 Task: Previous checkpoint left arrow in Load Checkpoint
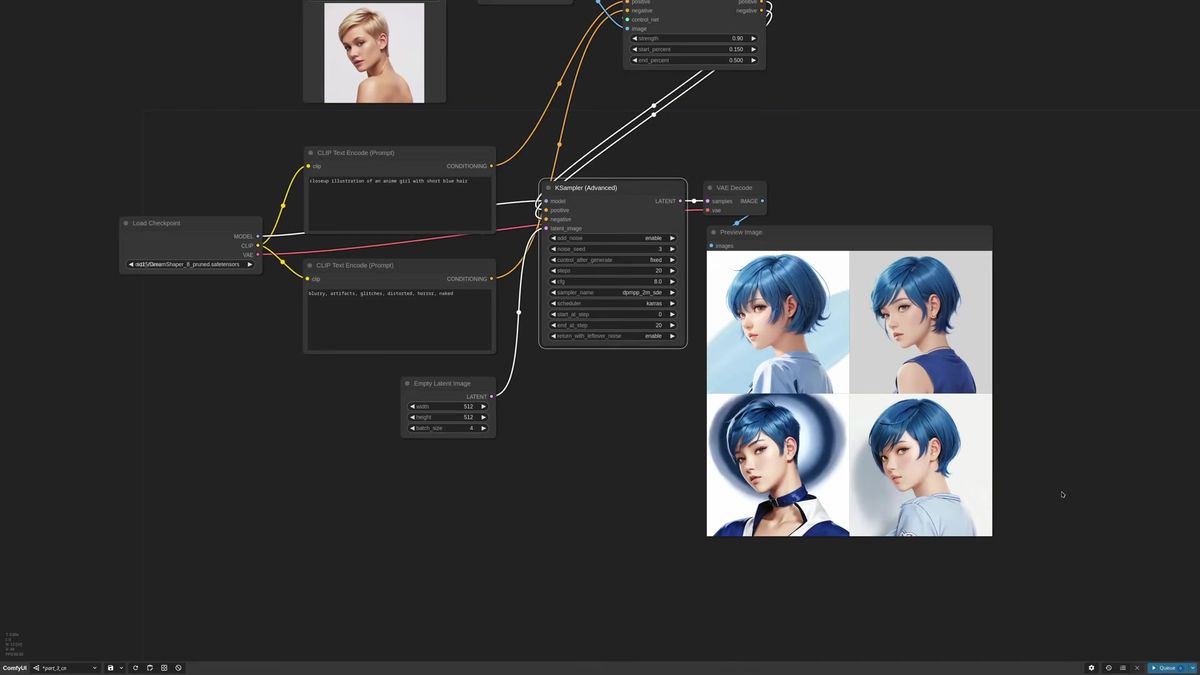pyautogui.click(x=131, y=264)
